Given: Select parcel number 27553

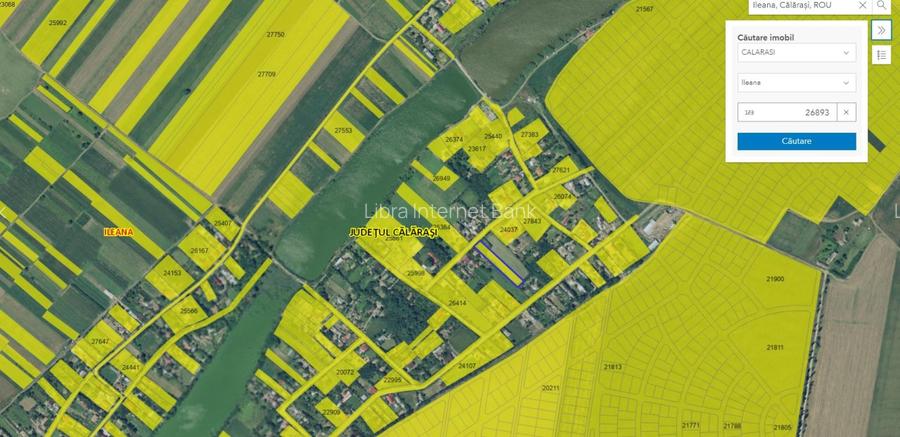Looking at the screenshot, I should click(343, 131).
